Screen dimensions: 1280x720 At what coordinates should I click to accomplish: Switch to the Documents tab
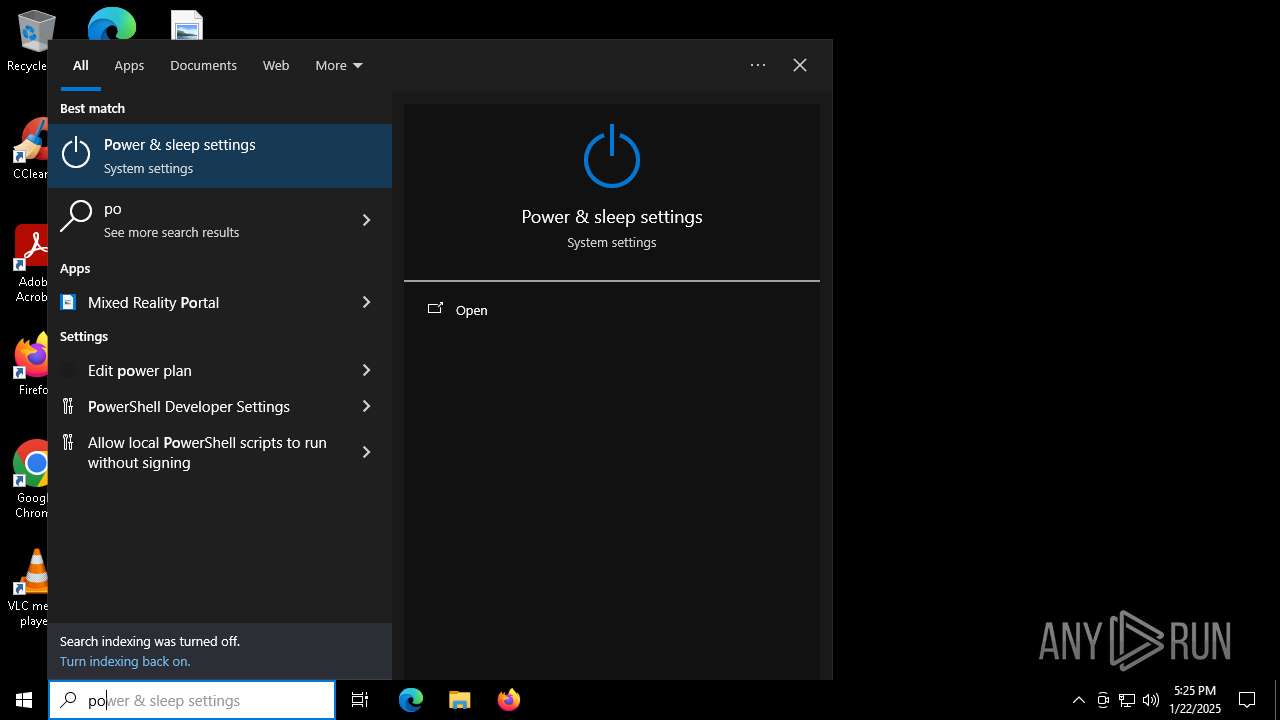(x=203, y=65)
